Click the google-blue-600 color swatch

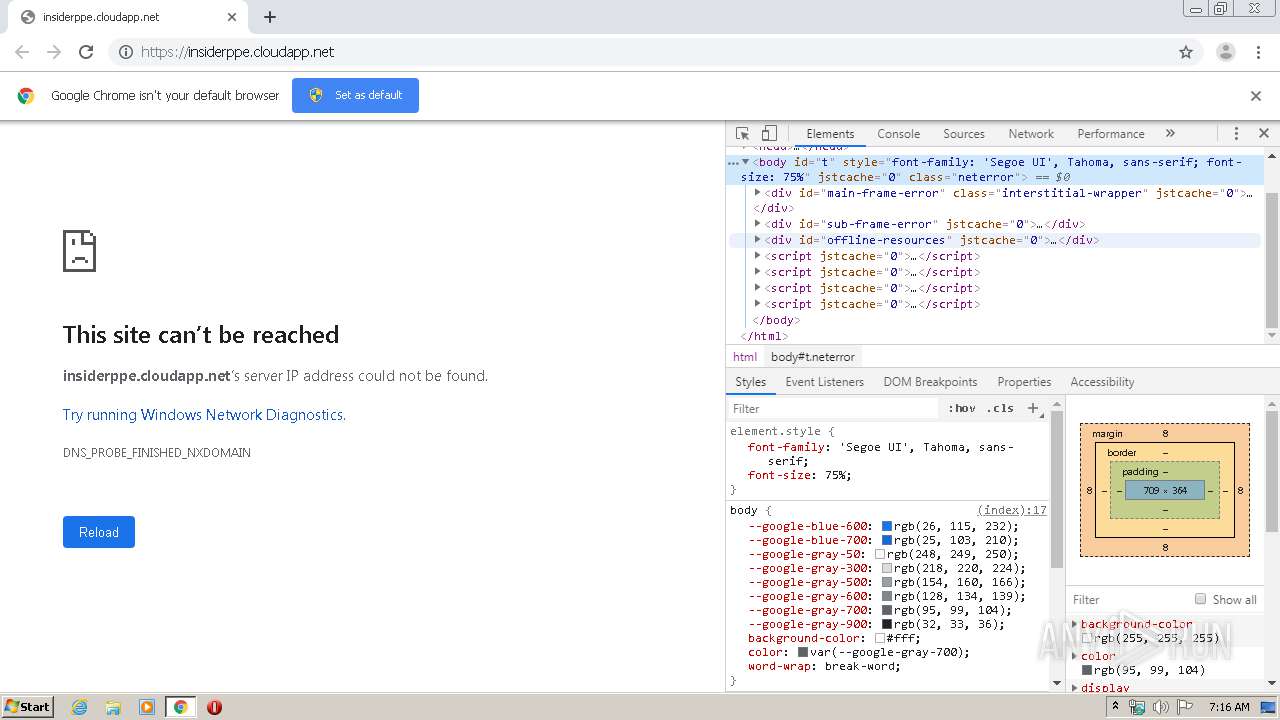(886, 526)
